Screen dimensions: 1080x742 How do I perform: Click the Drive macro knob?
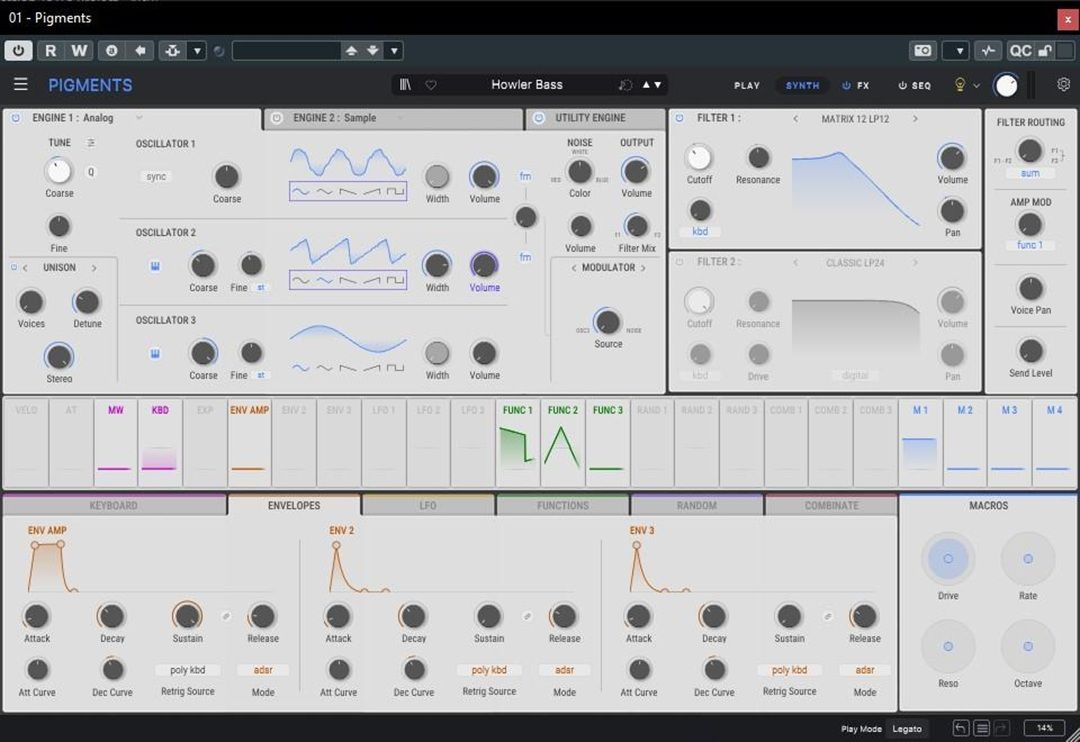[x=948, y=559]
